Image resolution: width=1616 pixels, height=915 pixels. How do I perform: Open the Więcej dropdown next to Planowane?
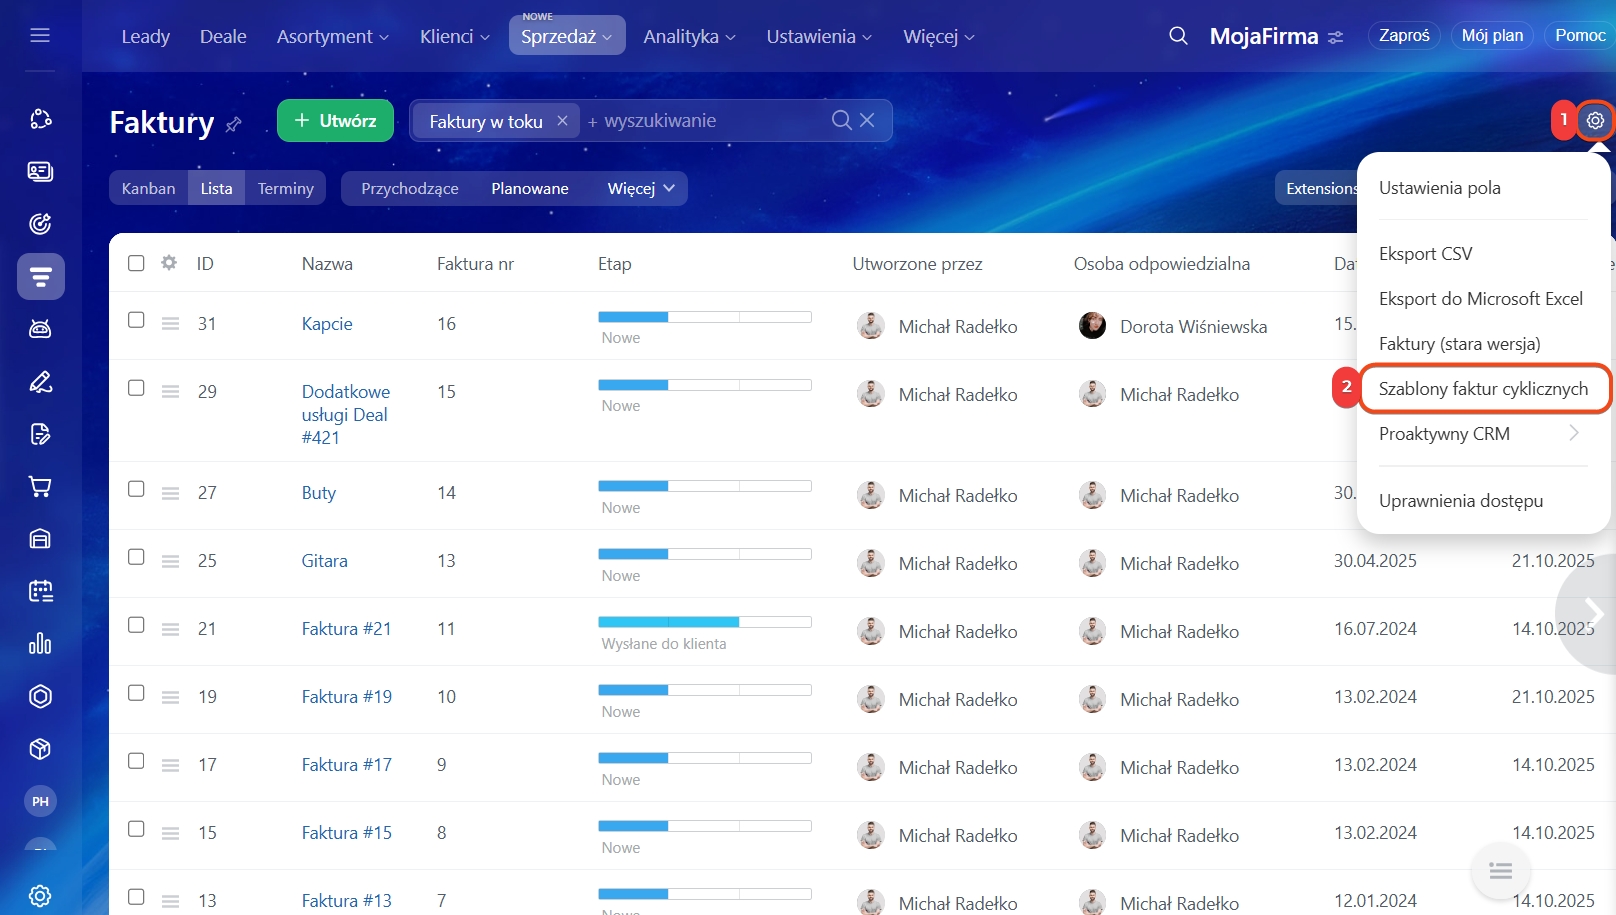[640, 189]
